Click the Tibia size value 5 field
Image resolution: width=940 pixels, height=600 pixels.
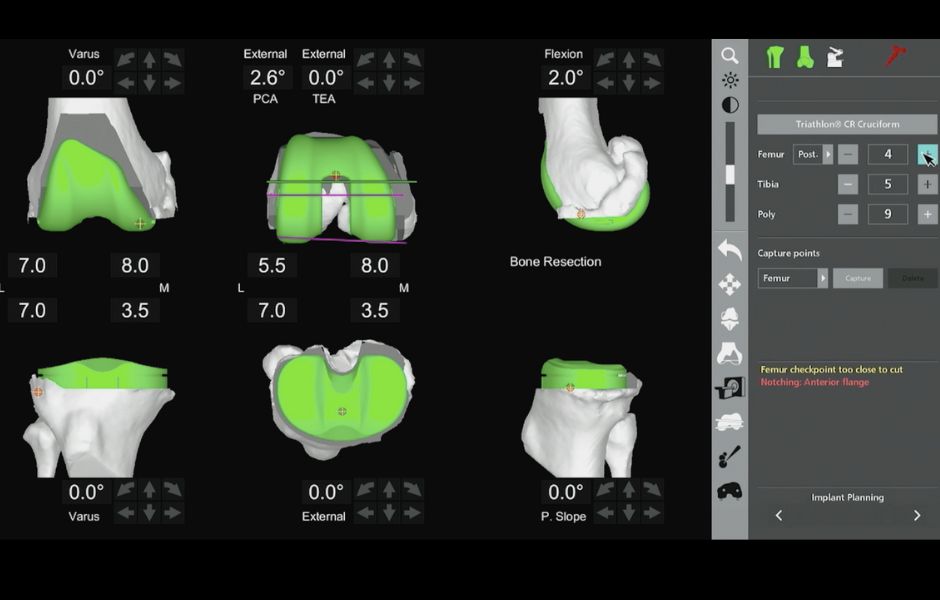888,185
